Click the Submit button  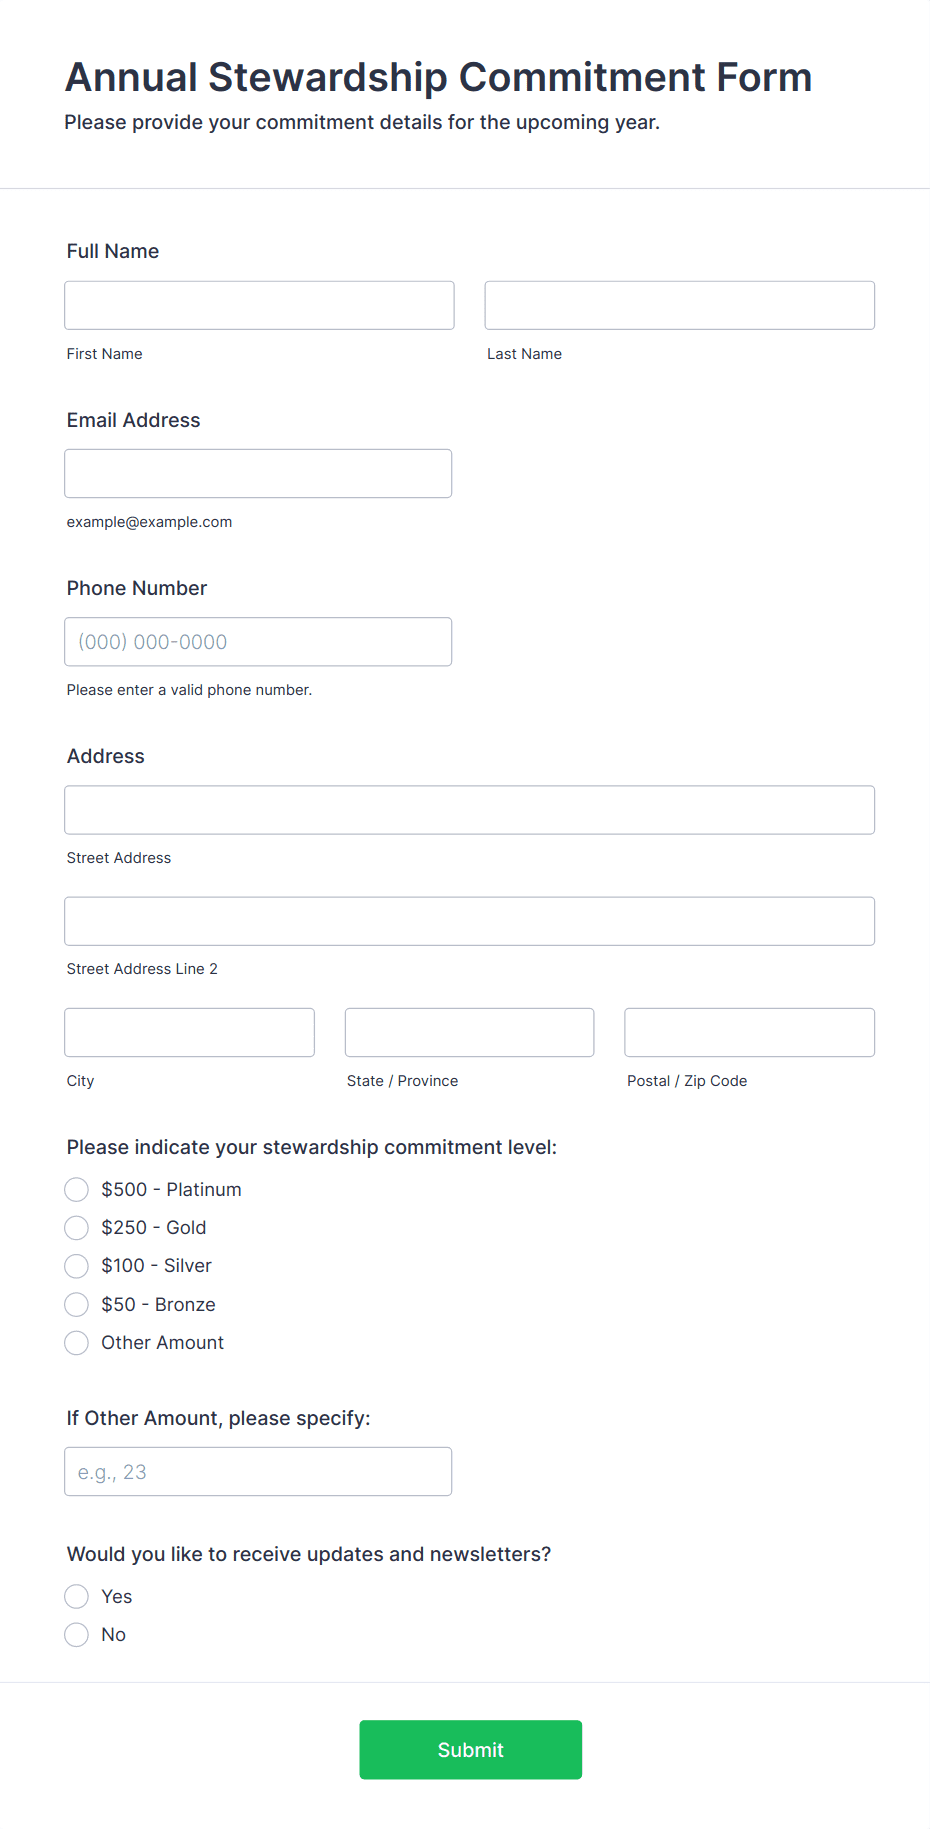[x=470, y=1749]
